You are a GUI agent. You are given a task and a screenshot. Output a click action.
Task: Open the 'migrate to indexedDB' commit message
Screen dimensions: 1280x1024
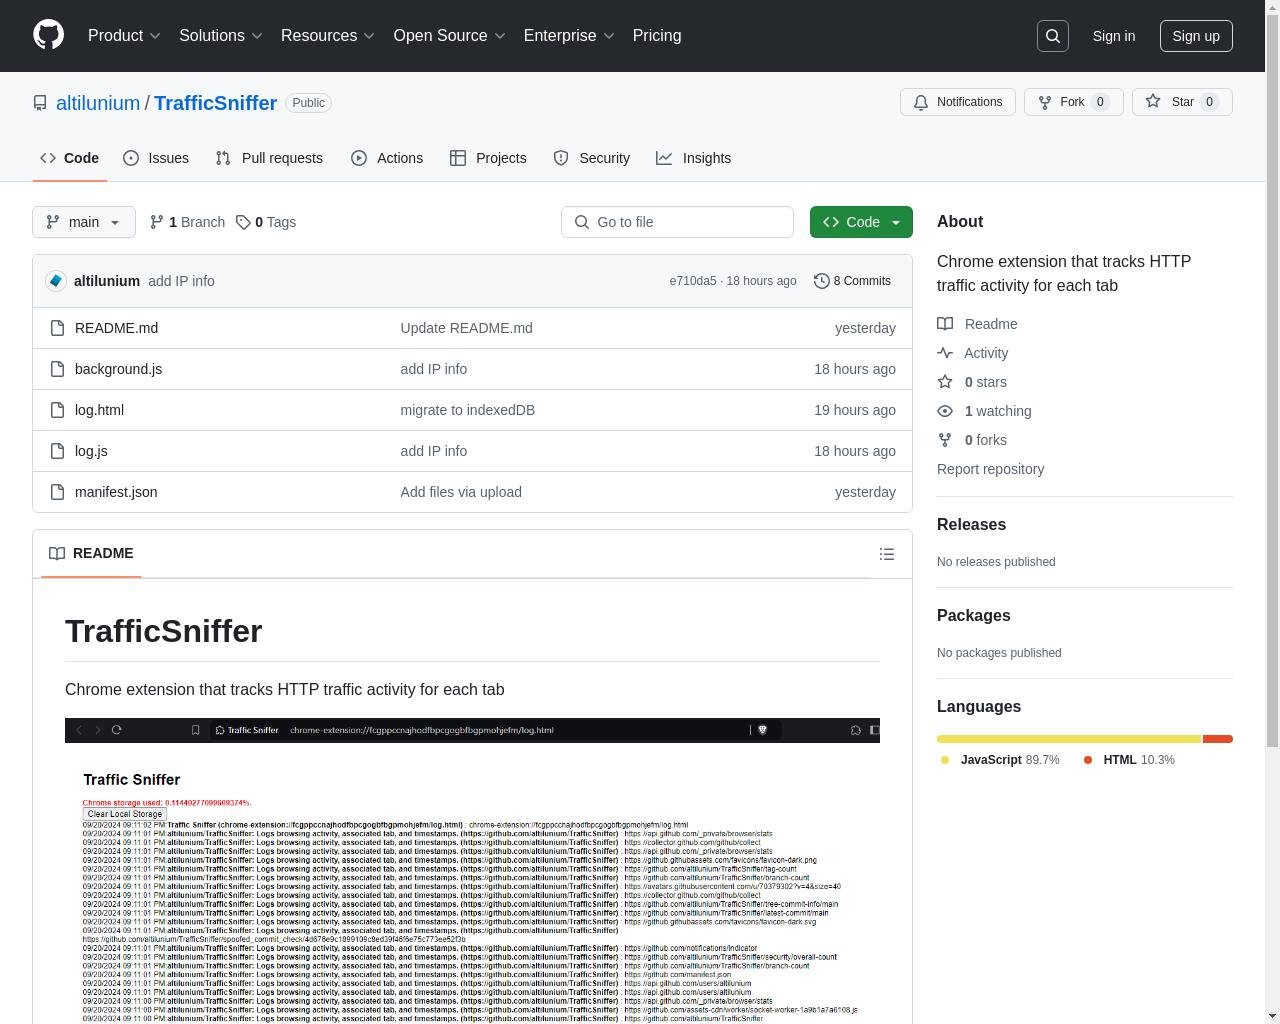pos(468,410)
